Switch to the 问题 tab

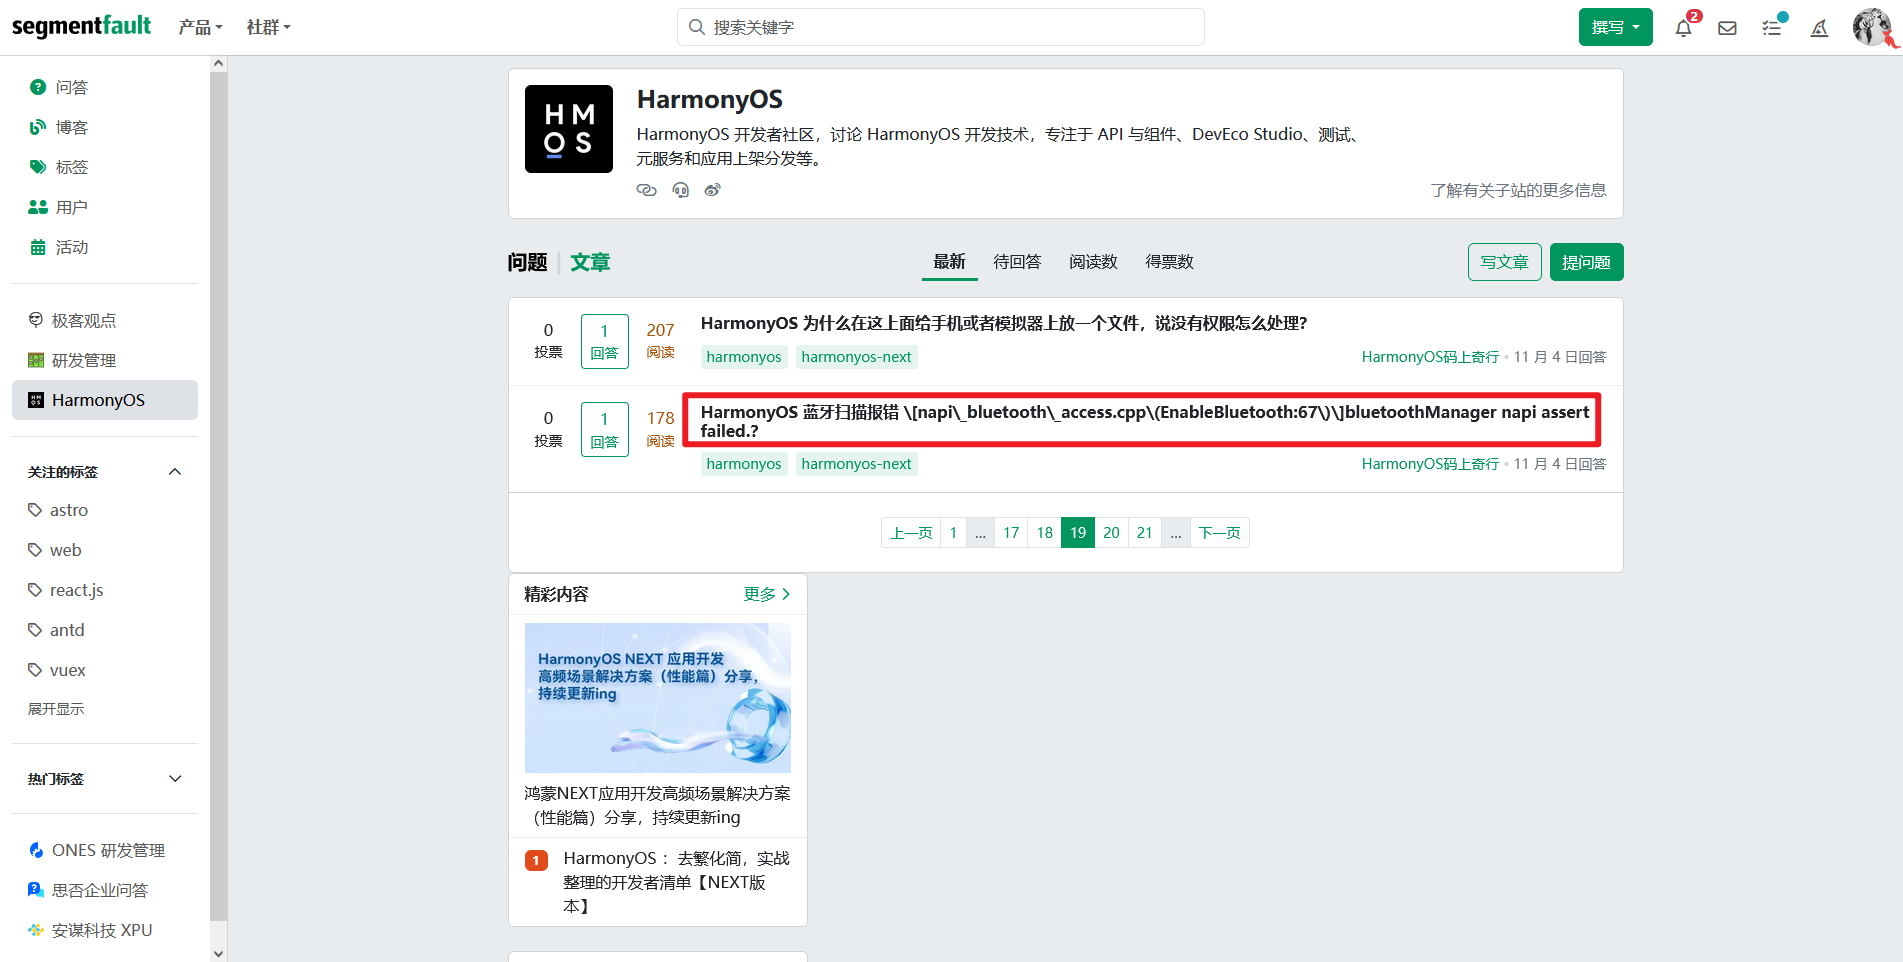point(527,262)
